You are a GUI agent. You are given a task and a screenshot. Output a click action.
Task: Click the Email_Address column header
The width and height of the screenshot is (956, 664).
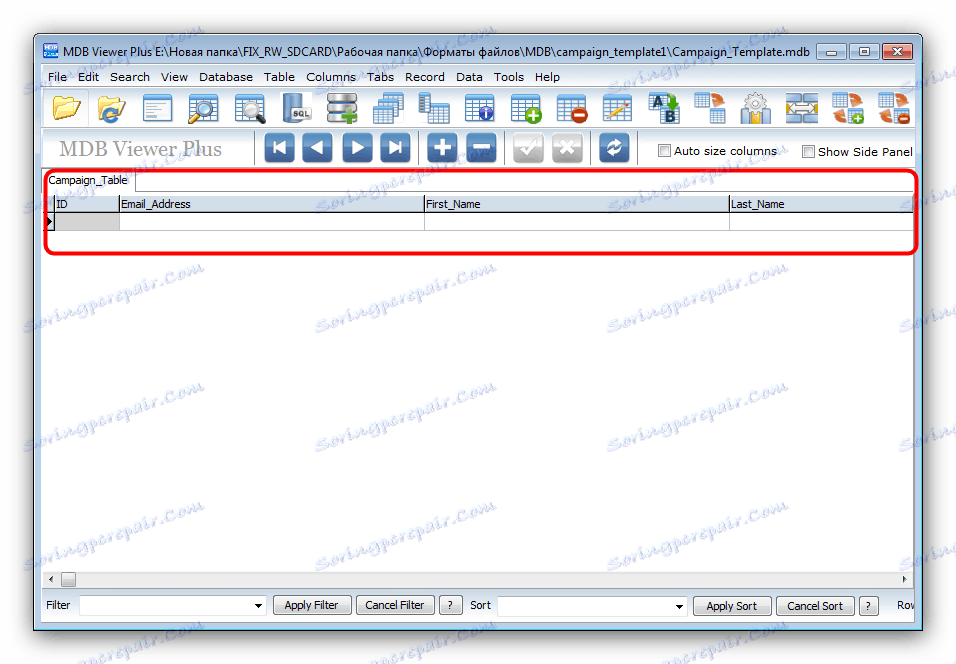click(x=272, y=204)
